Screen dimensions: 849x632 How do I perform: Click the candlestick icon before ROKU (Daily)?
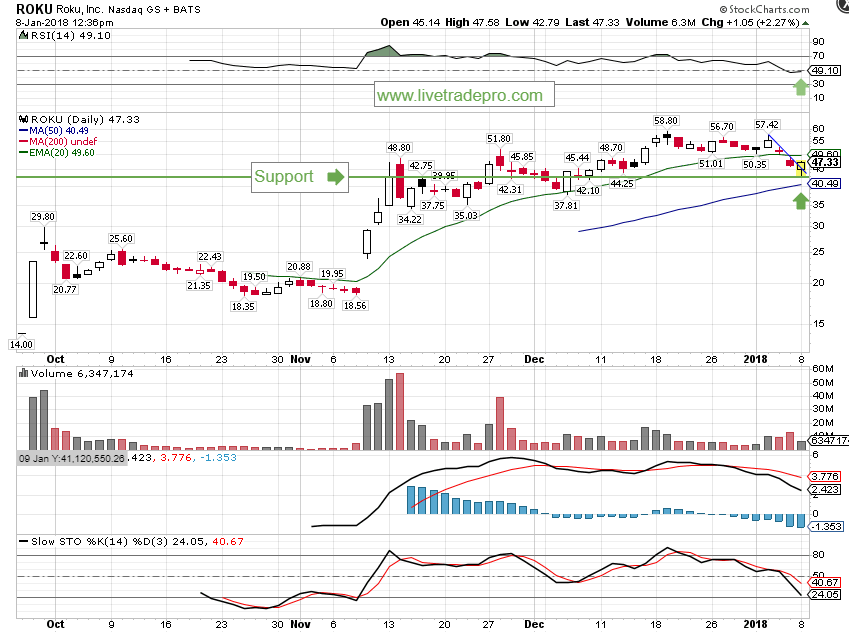pos(24,117)
